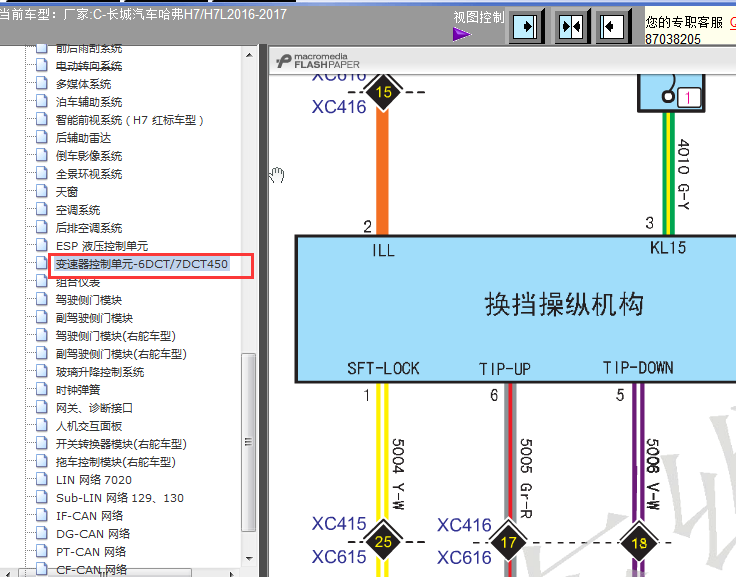Click document icon beside 天窗
The image size is (736, 577).
42,191
